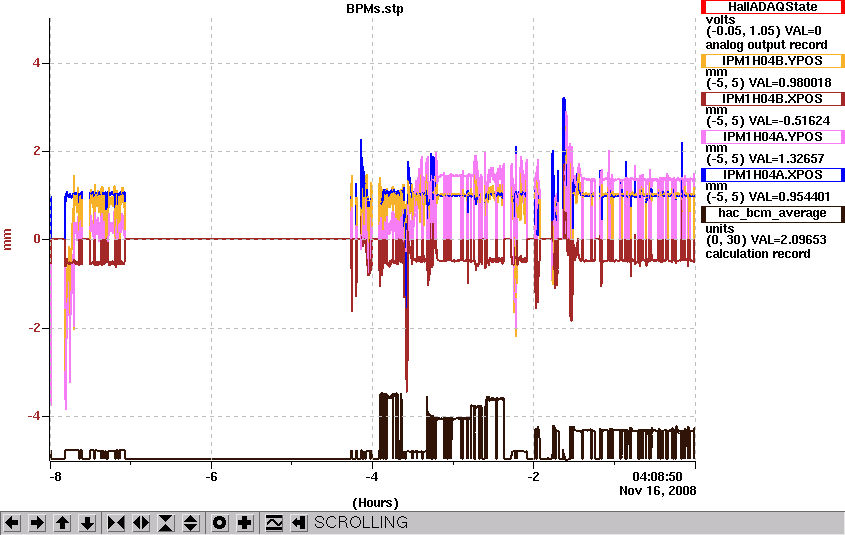Image resolution: width=845 pixels, height=535 pixels.
Task: Select the HallADAQState curve legend entry
Action: point(773,7)
